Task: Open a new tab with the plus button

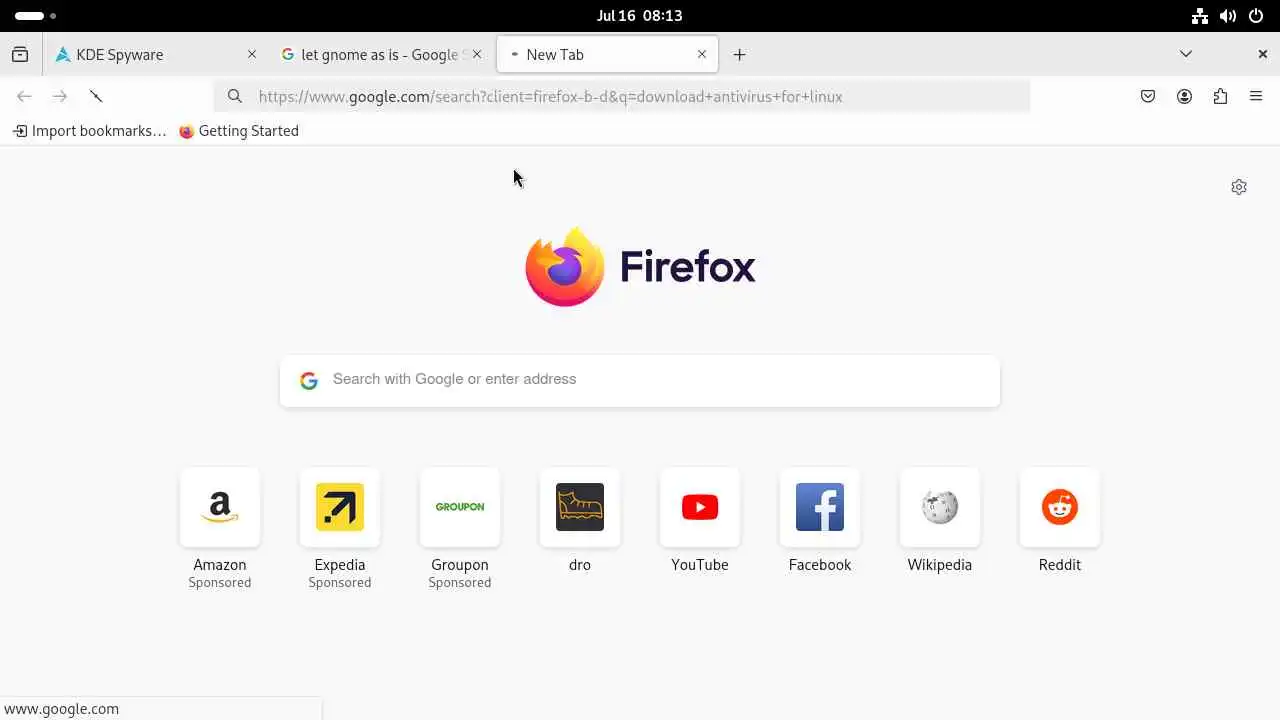Action: 740,55
